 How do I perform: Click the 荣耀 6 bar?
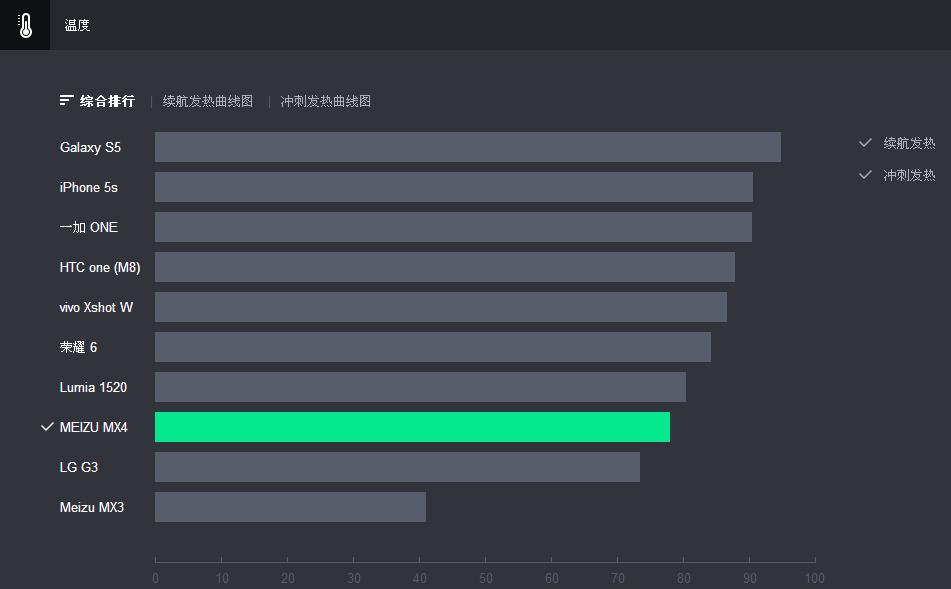tap(433, 347)
